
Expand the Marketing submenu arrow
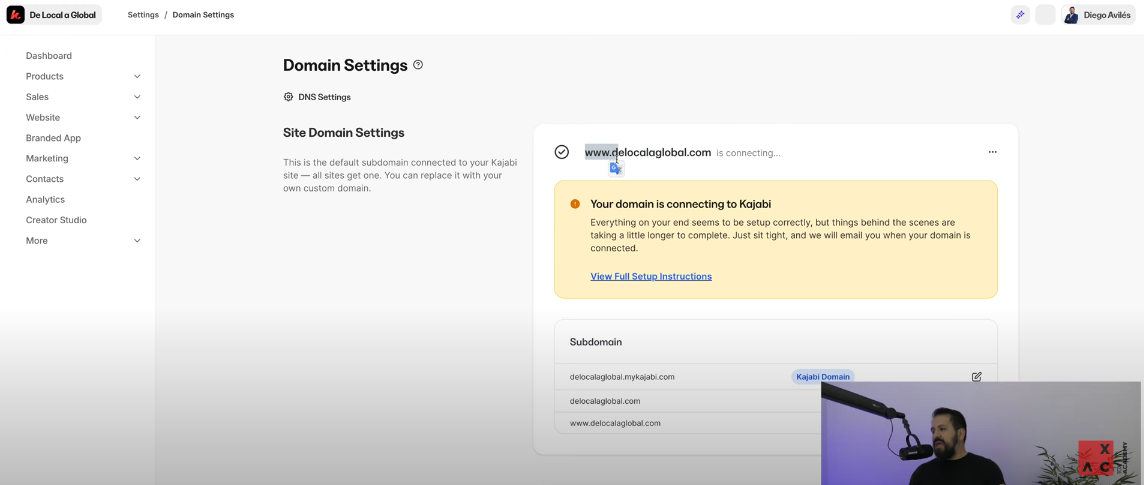[x=137, y=159]
